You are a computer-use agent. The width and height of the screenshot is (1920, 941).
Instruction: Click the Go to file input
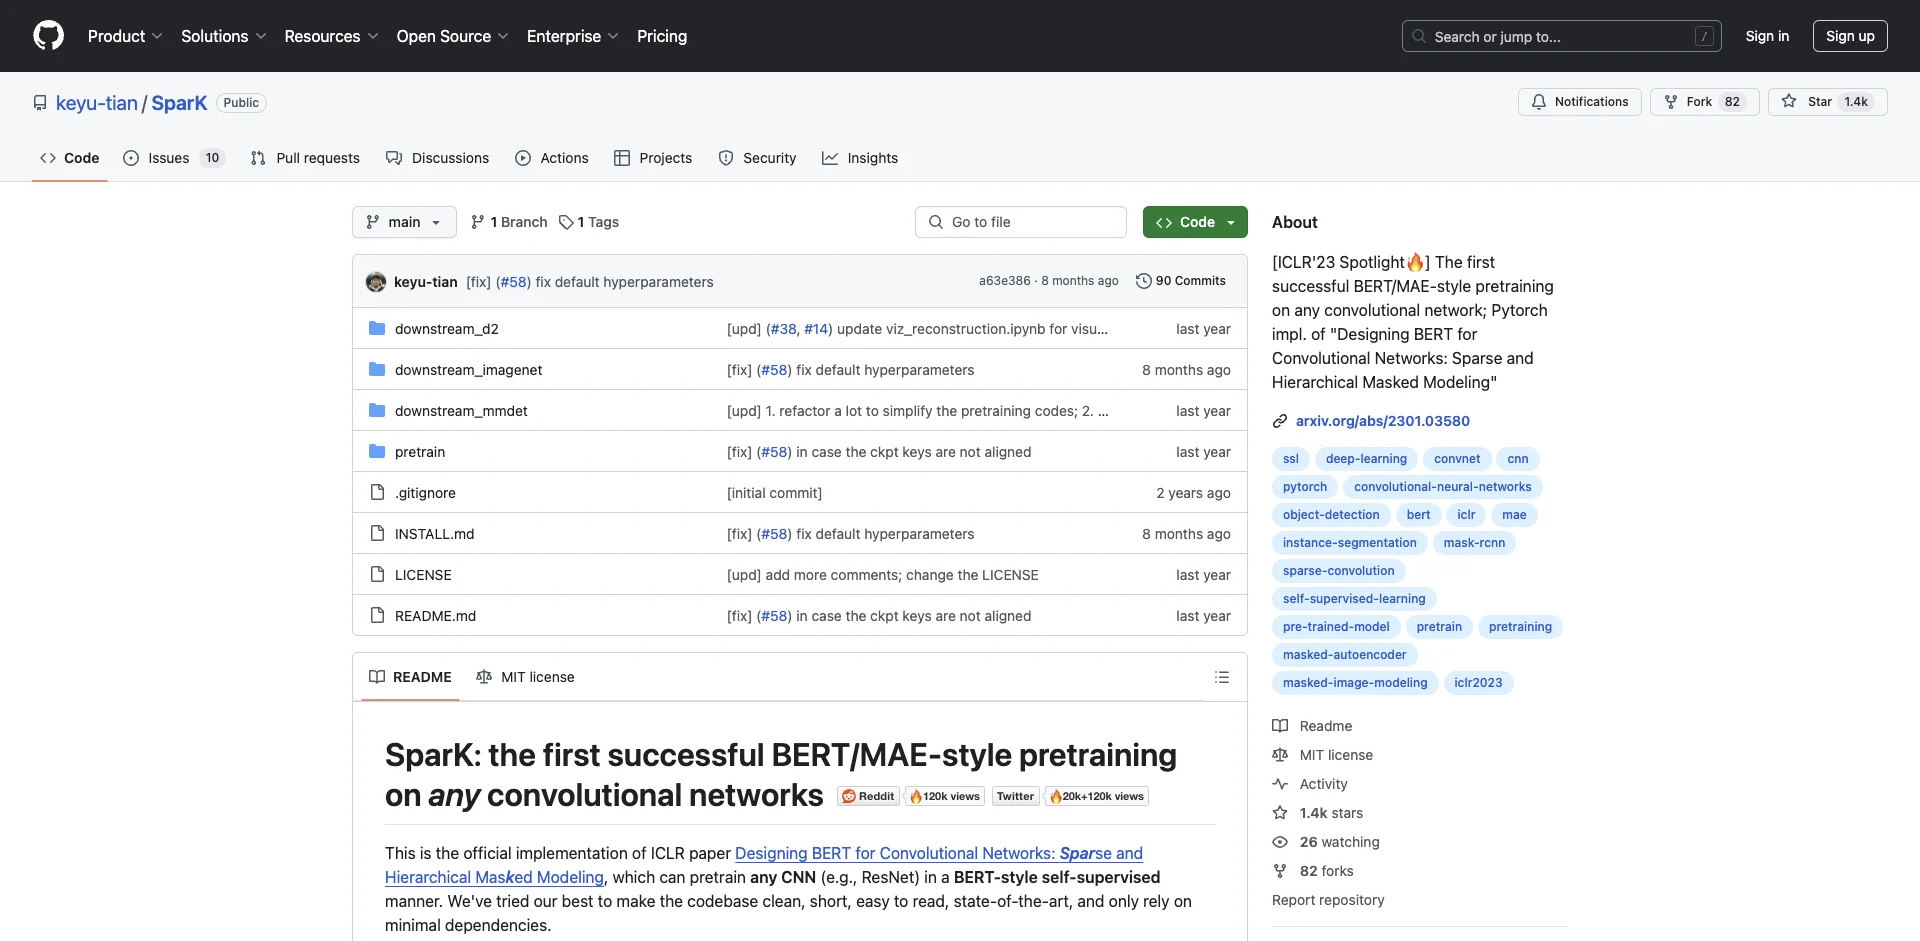1021,222
